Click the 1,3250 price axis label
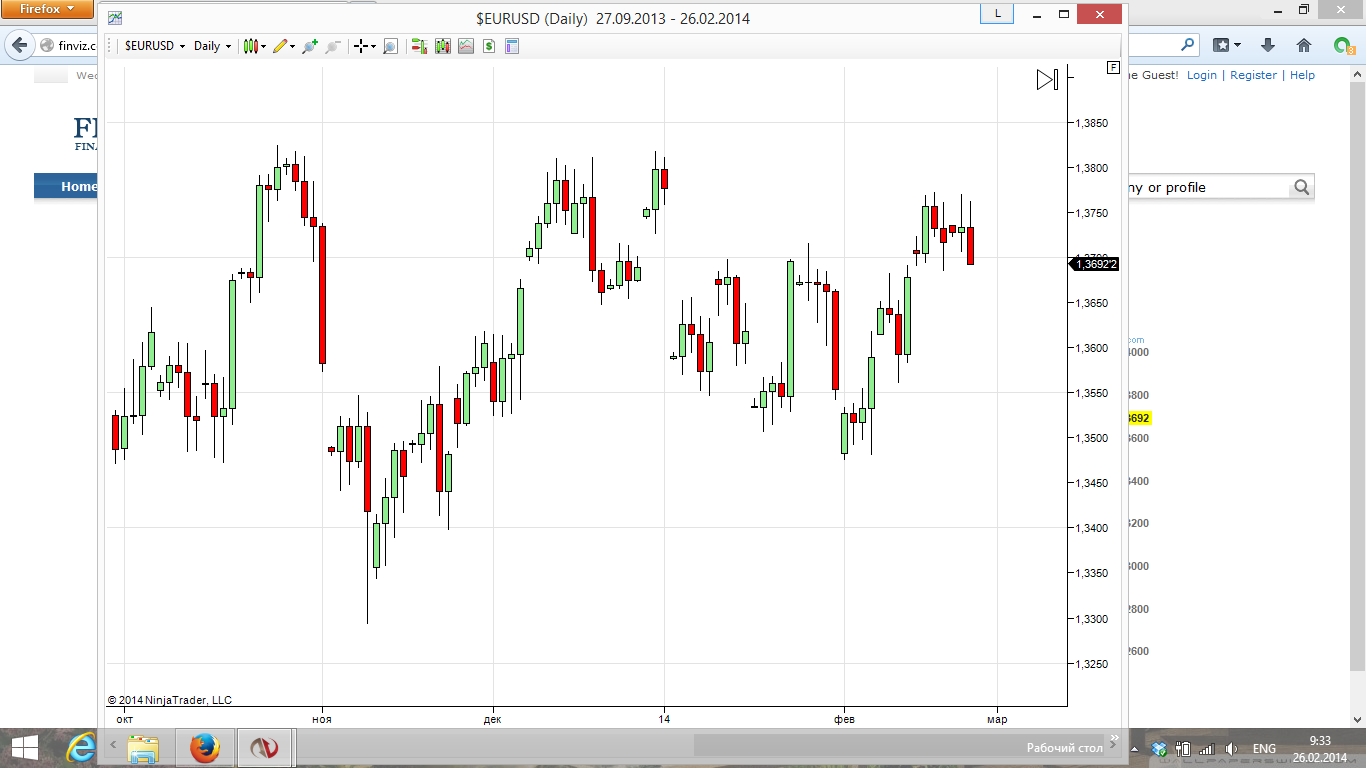 tap(1093, 664)
